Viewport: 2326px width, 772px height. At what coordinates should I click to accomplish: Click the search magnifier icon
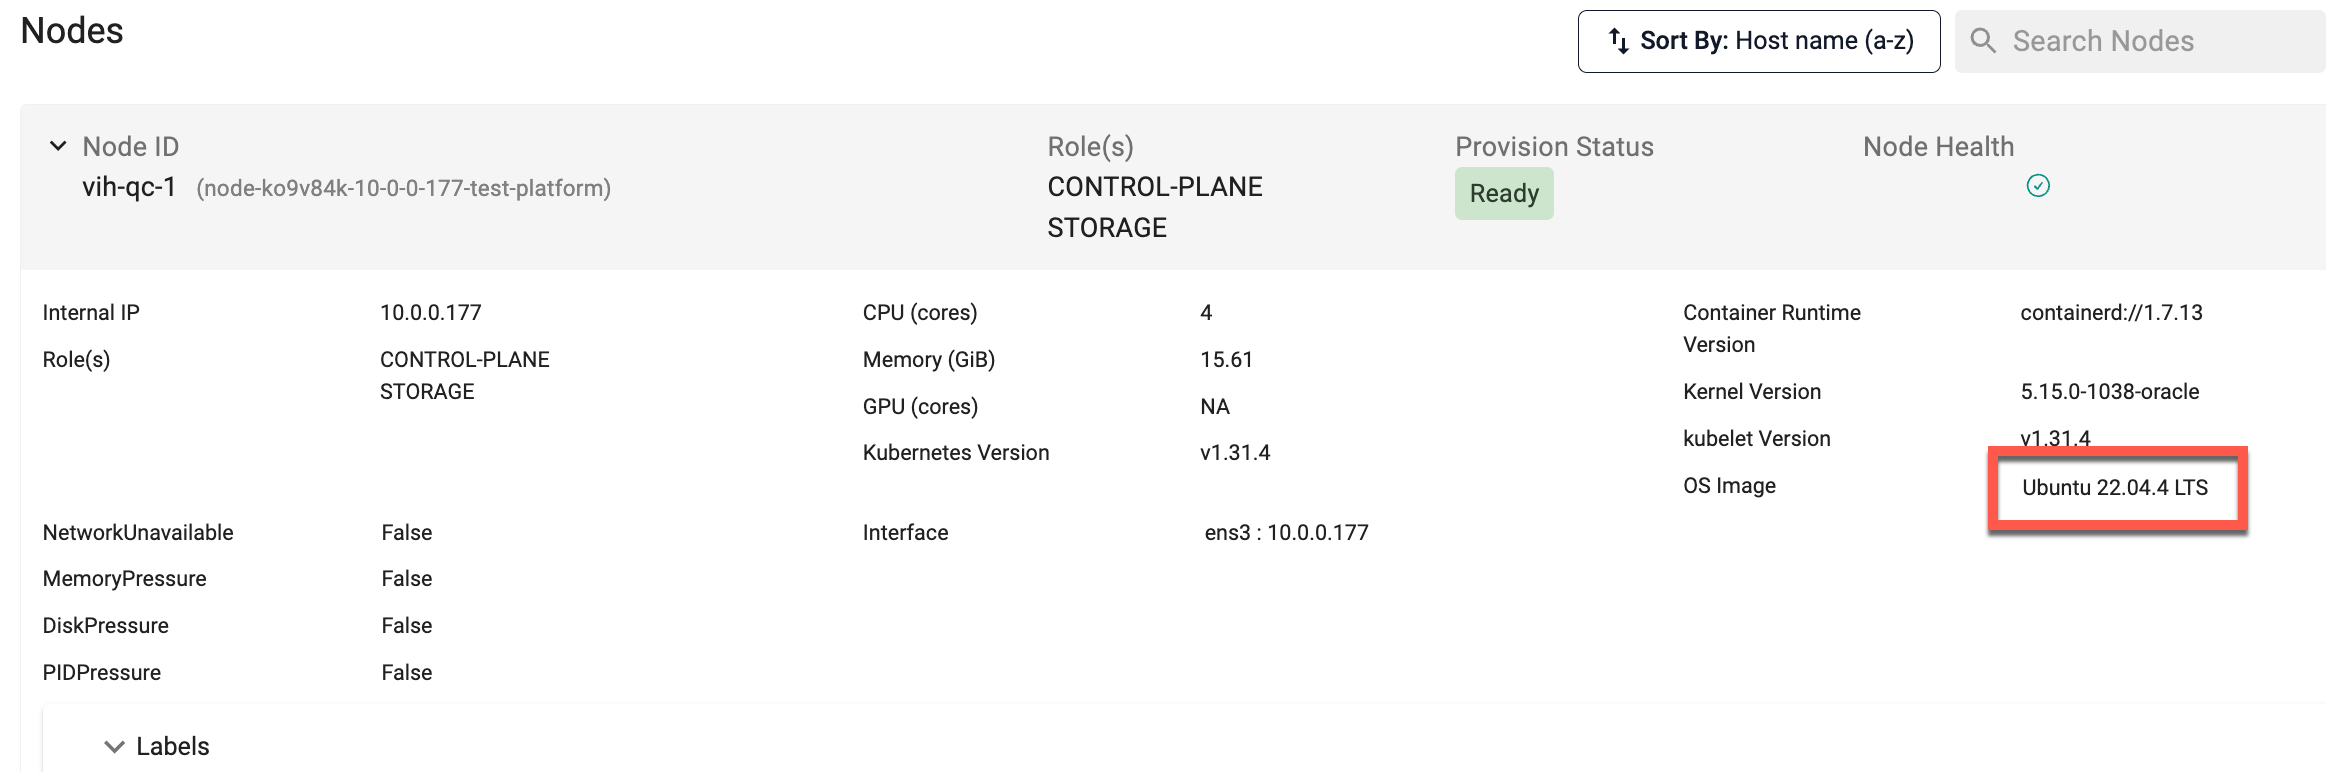1982,41
